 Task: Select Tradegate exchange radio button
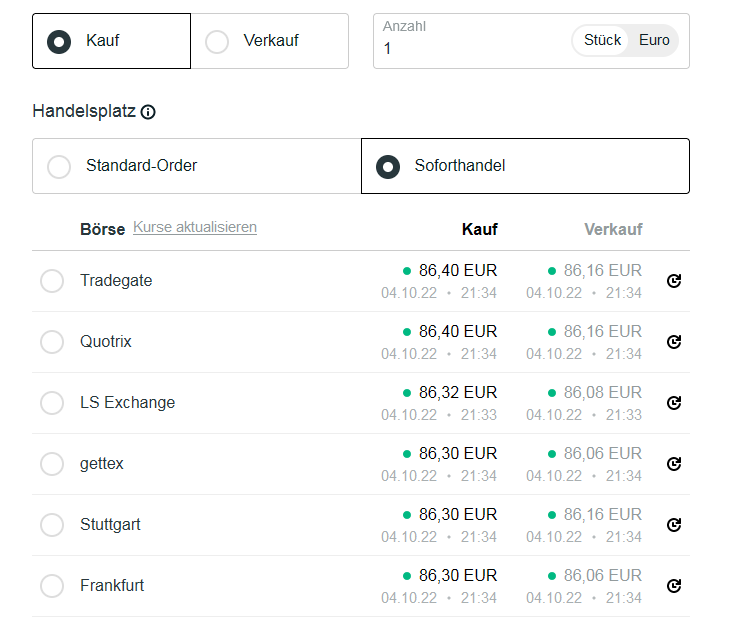click(52, 281)
